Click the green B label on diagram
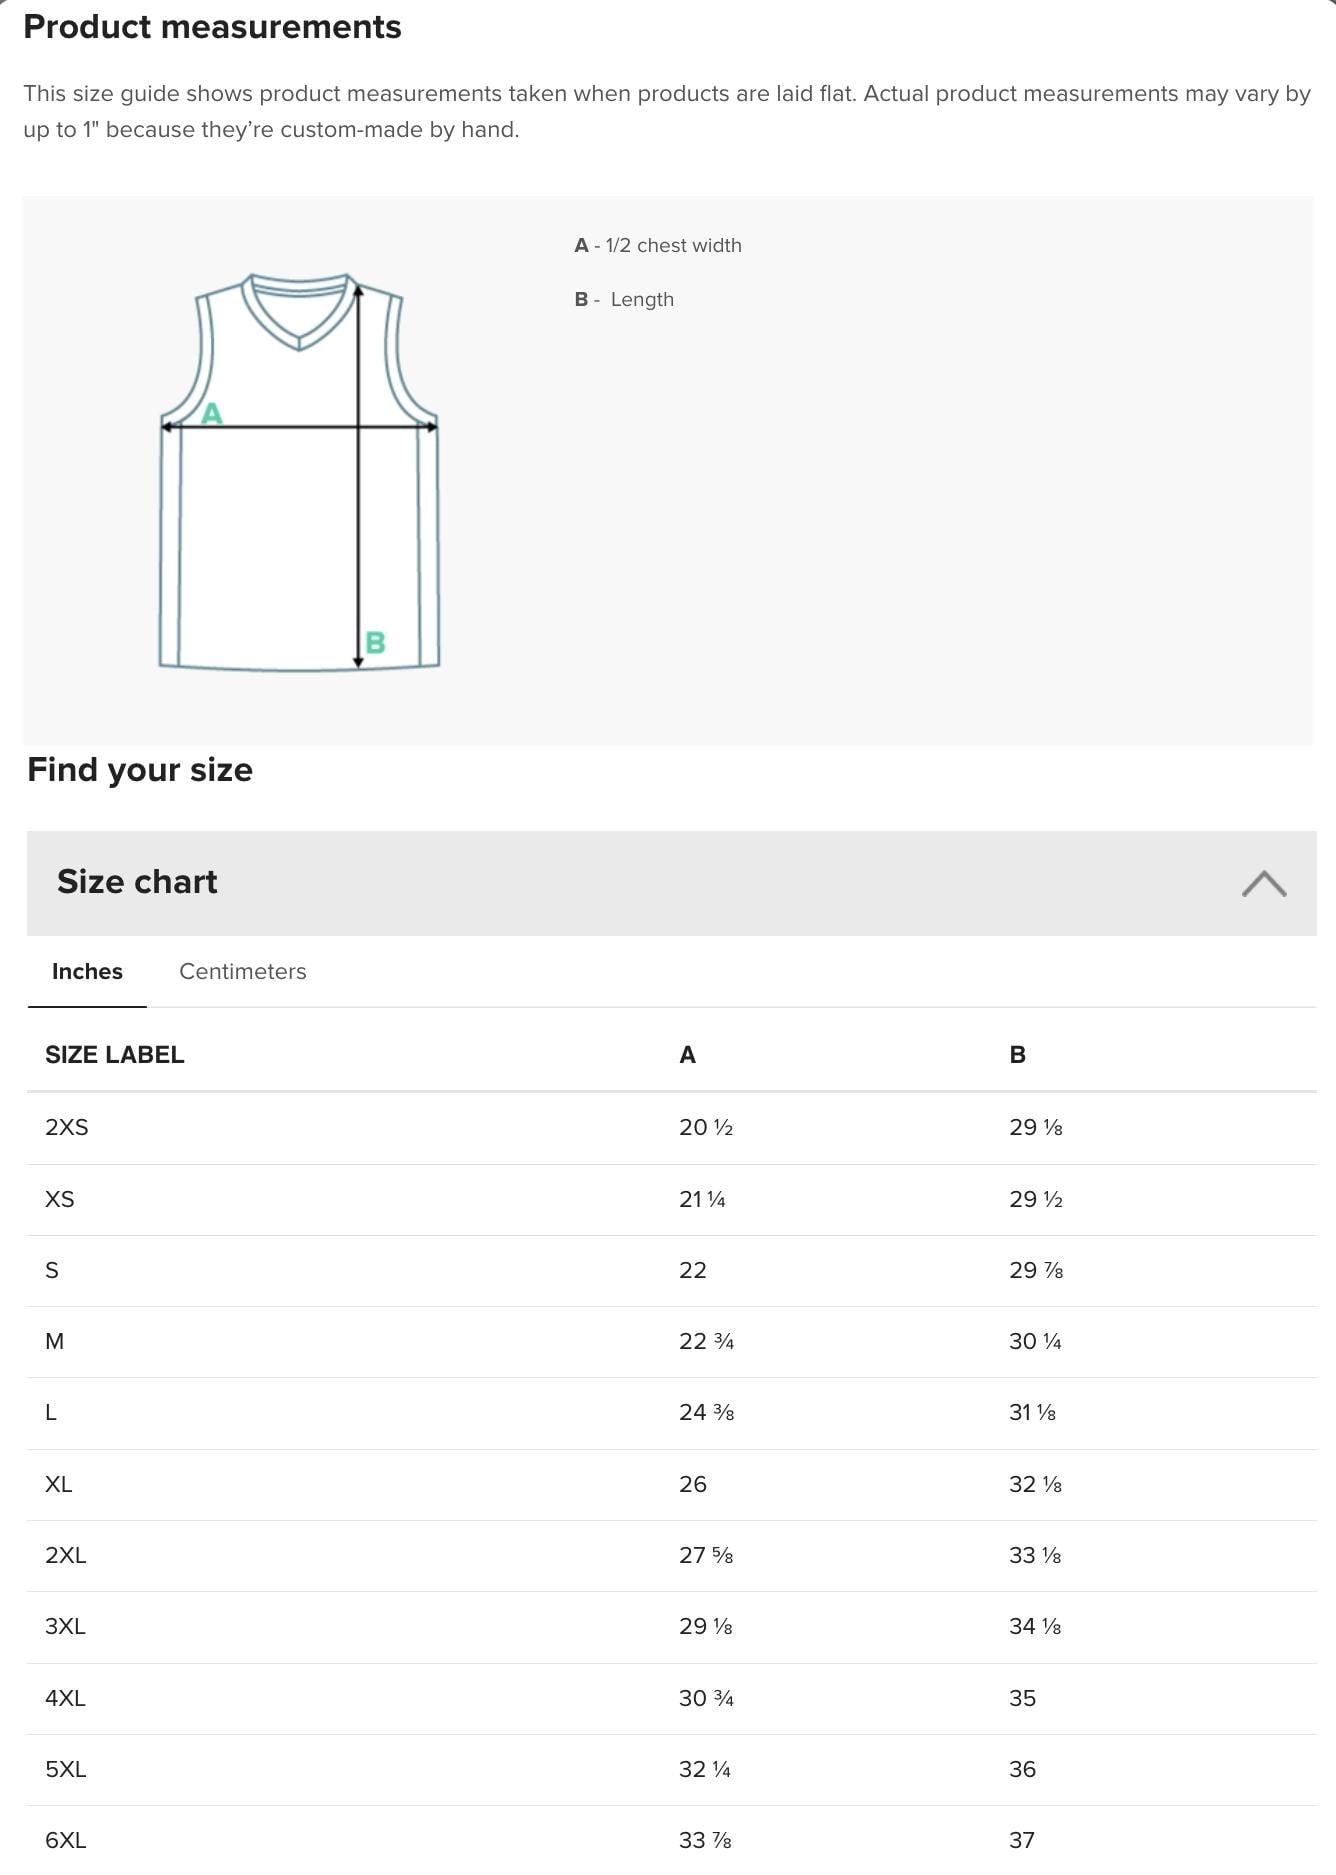This screenshot has height=1875, width=1336. (x=376, y=642)
